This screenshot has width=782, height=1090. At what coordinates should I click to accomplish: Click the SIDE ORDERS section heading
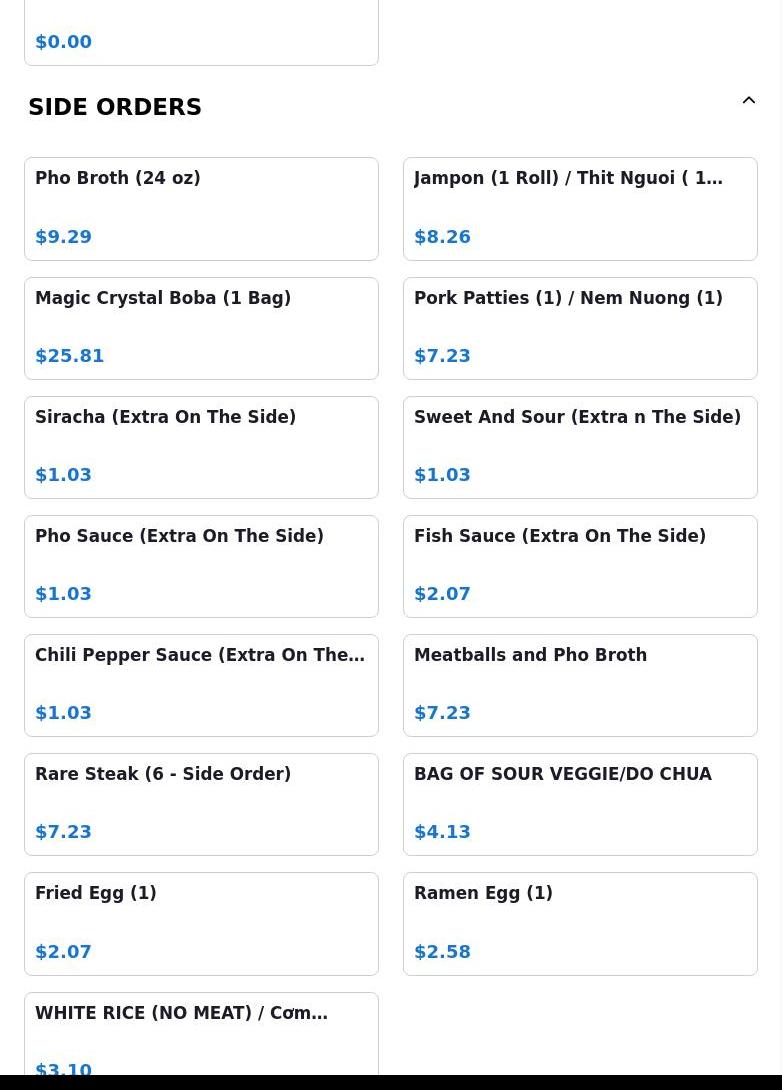tap(115, 107)
